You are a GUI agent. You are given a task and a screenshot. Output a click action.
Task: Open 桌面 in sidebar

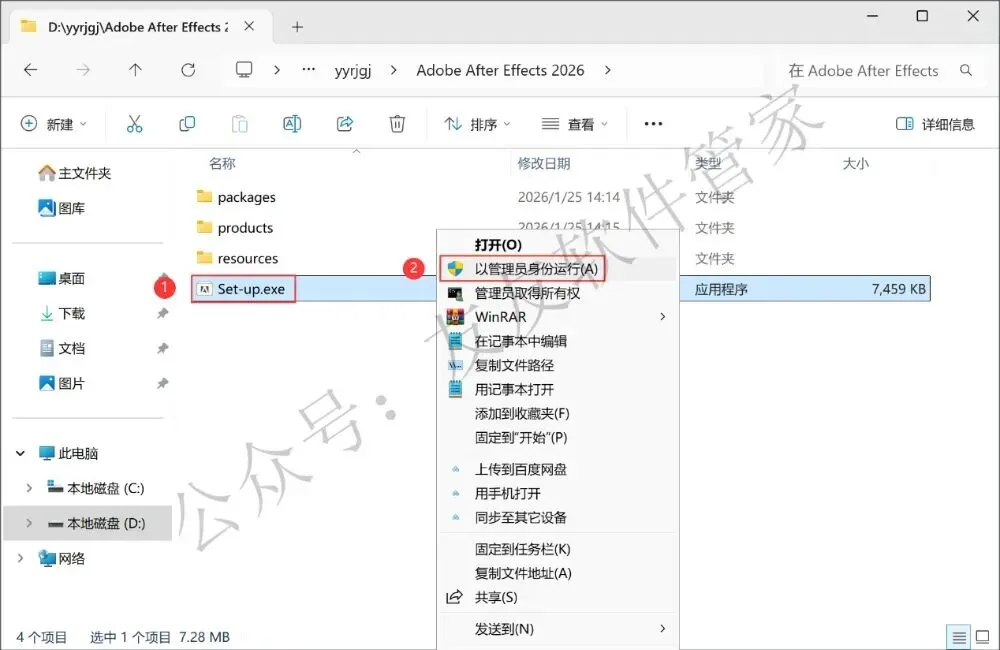click(62, 278)
